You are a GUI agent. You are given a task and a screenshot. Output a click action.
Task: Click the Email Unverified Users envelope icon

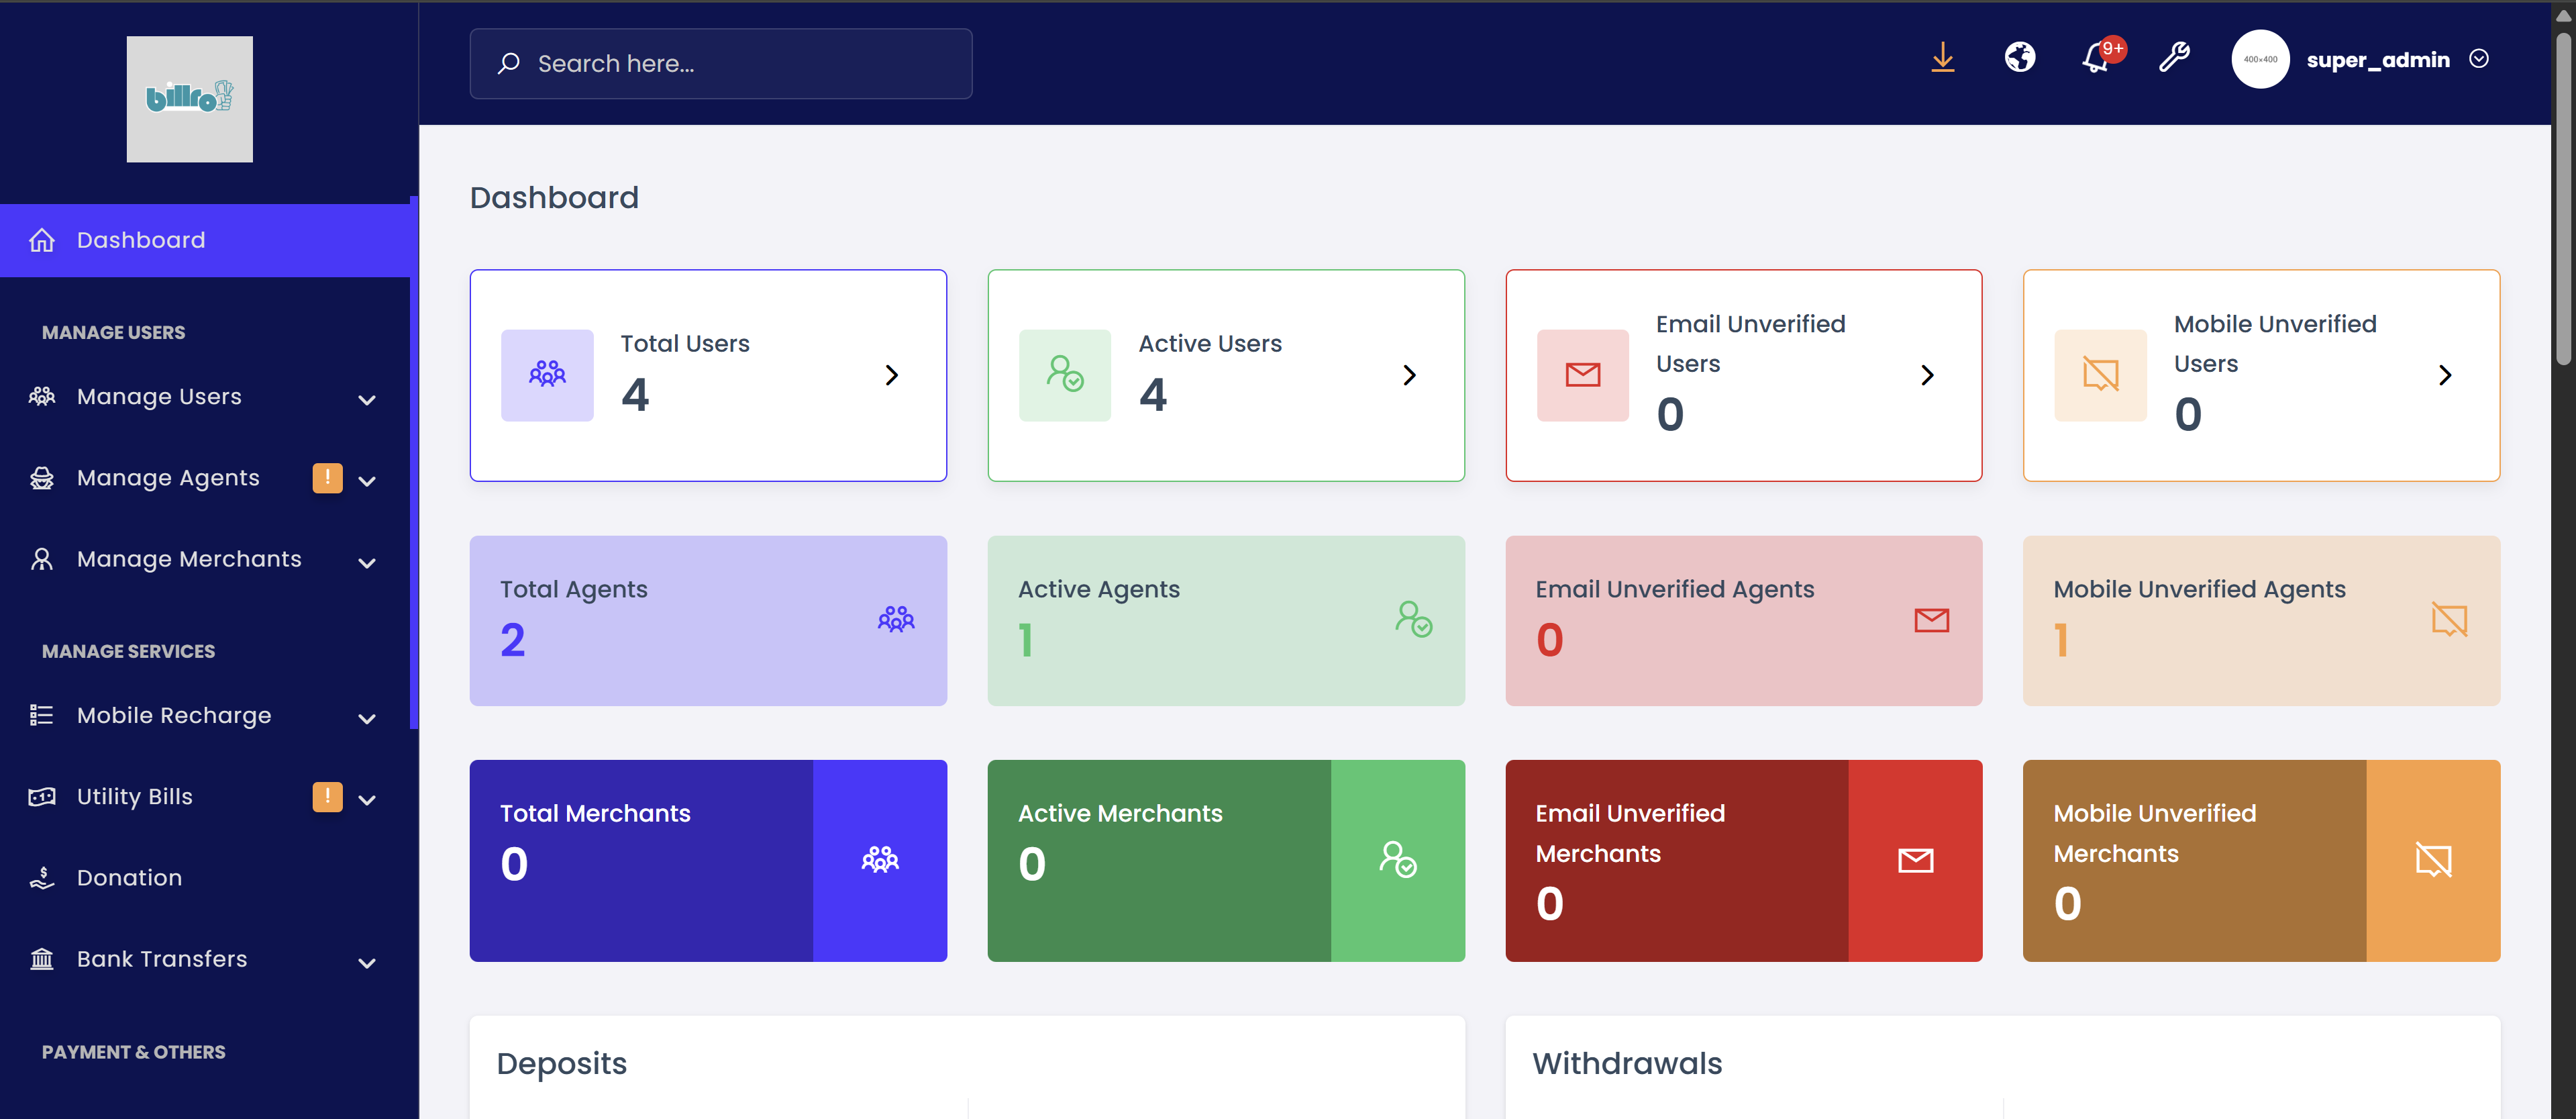point(1582,375)
